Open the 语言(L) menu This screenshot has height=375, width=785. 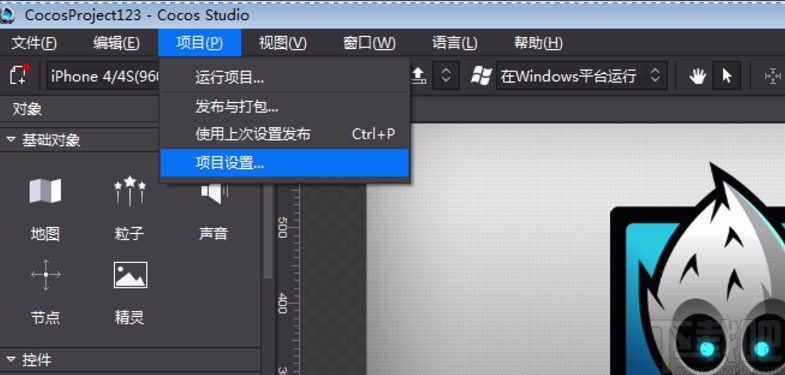(x=455, y=43)
